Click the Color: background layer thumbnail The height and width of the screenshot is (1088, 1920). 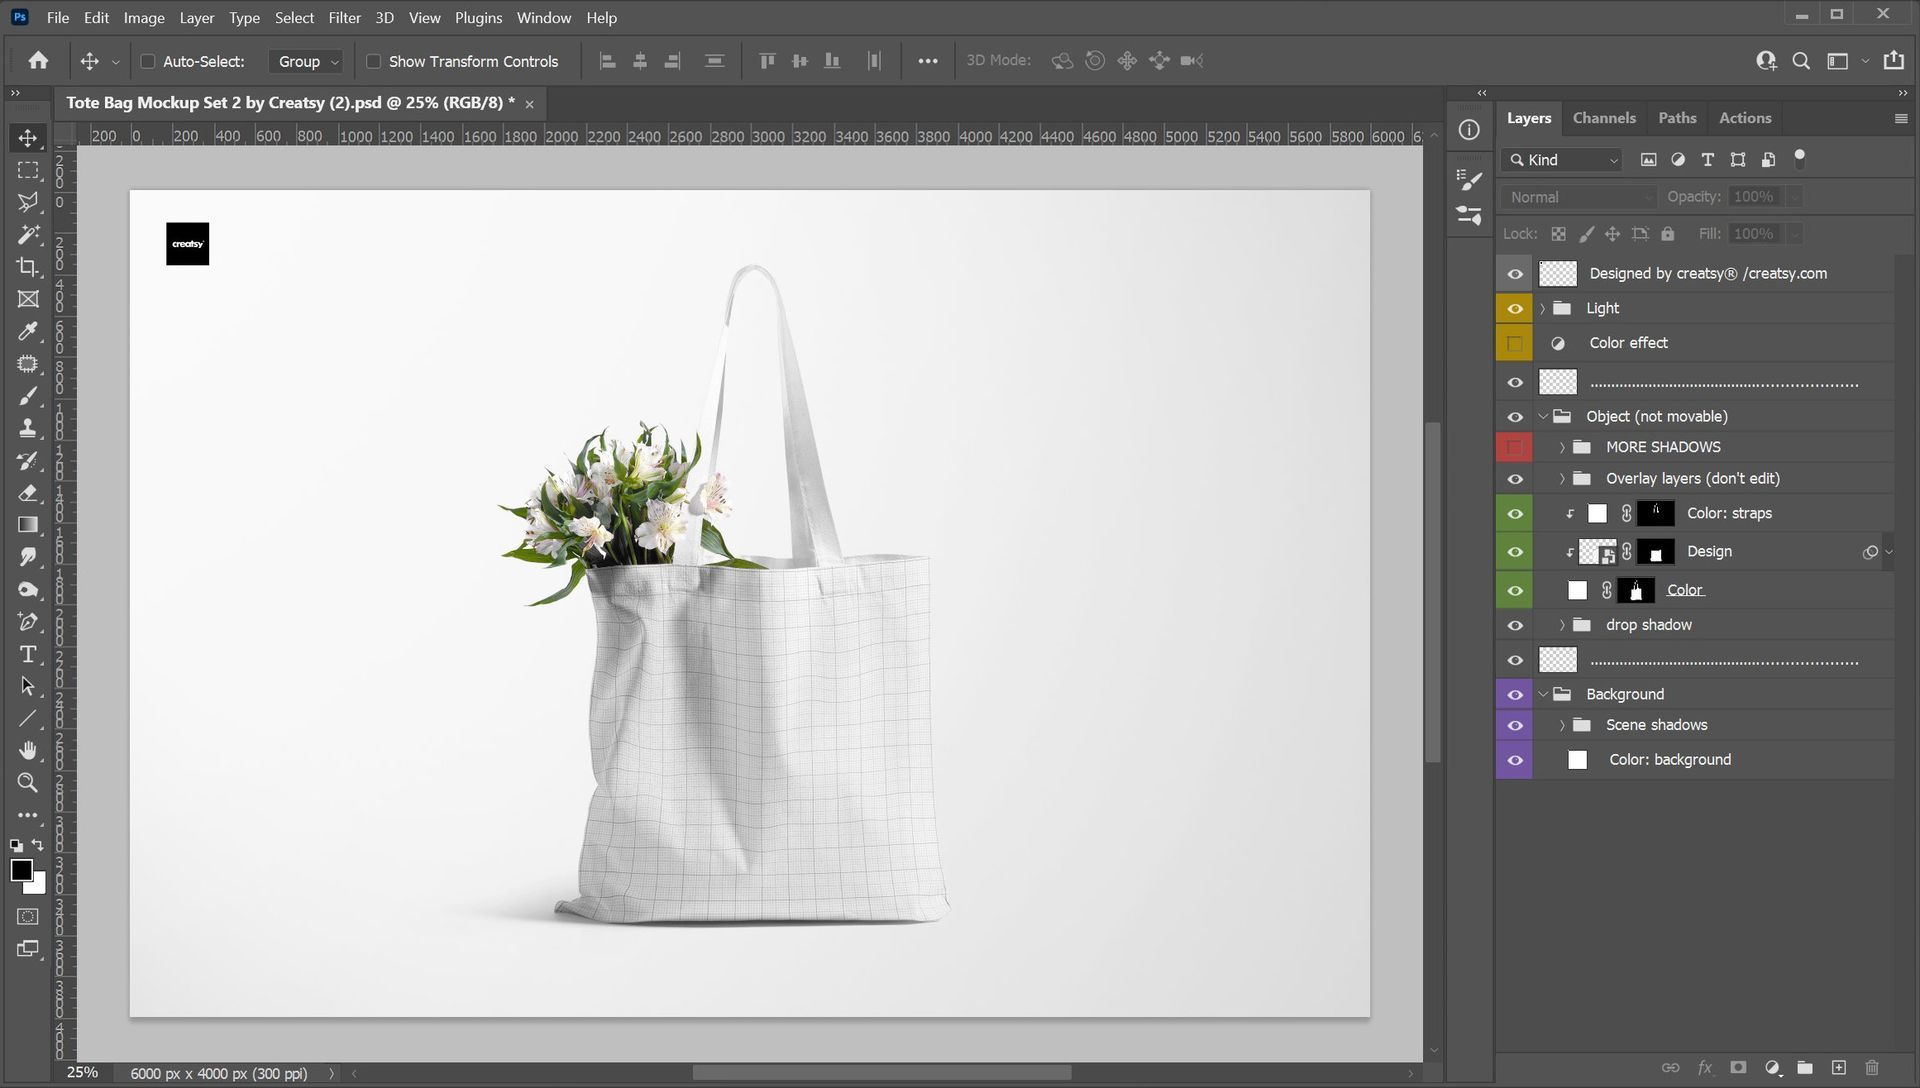tap(1577, 760)
